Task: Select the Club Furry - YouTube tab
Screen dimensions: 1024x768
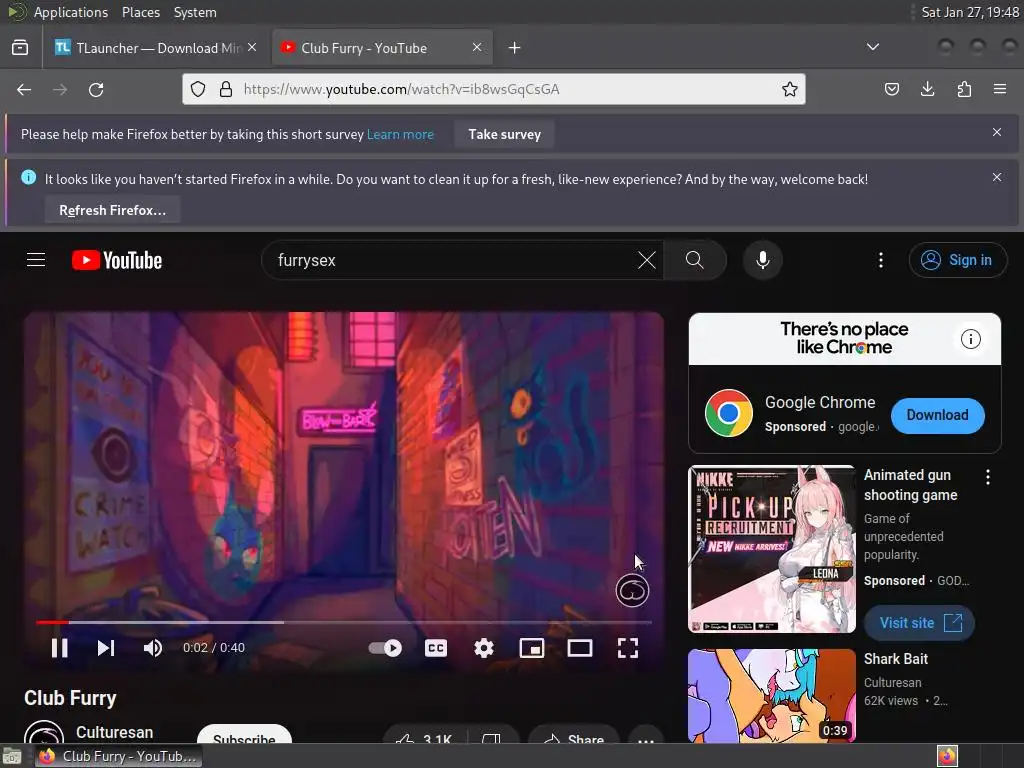Action: pos(382,48)
